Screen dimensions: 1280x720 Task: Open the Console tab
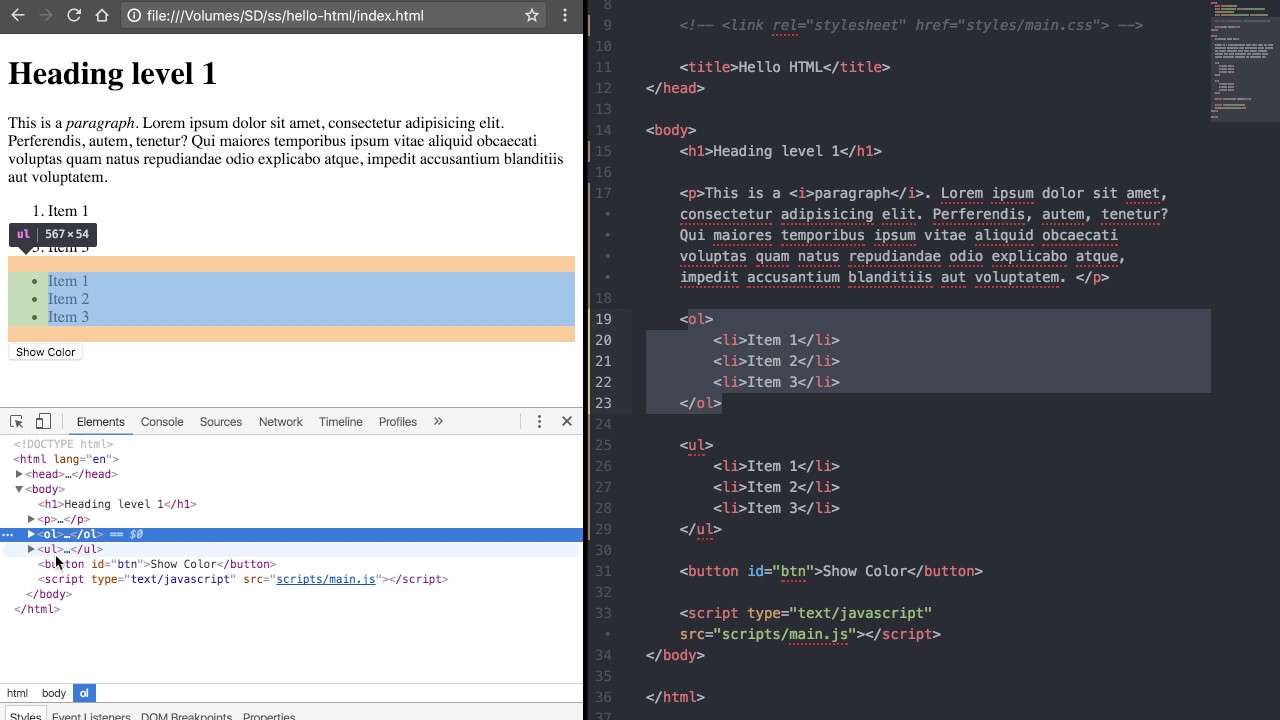pyautogui.click(x=162, y=422)
